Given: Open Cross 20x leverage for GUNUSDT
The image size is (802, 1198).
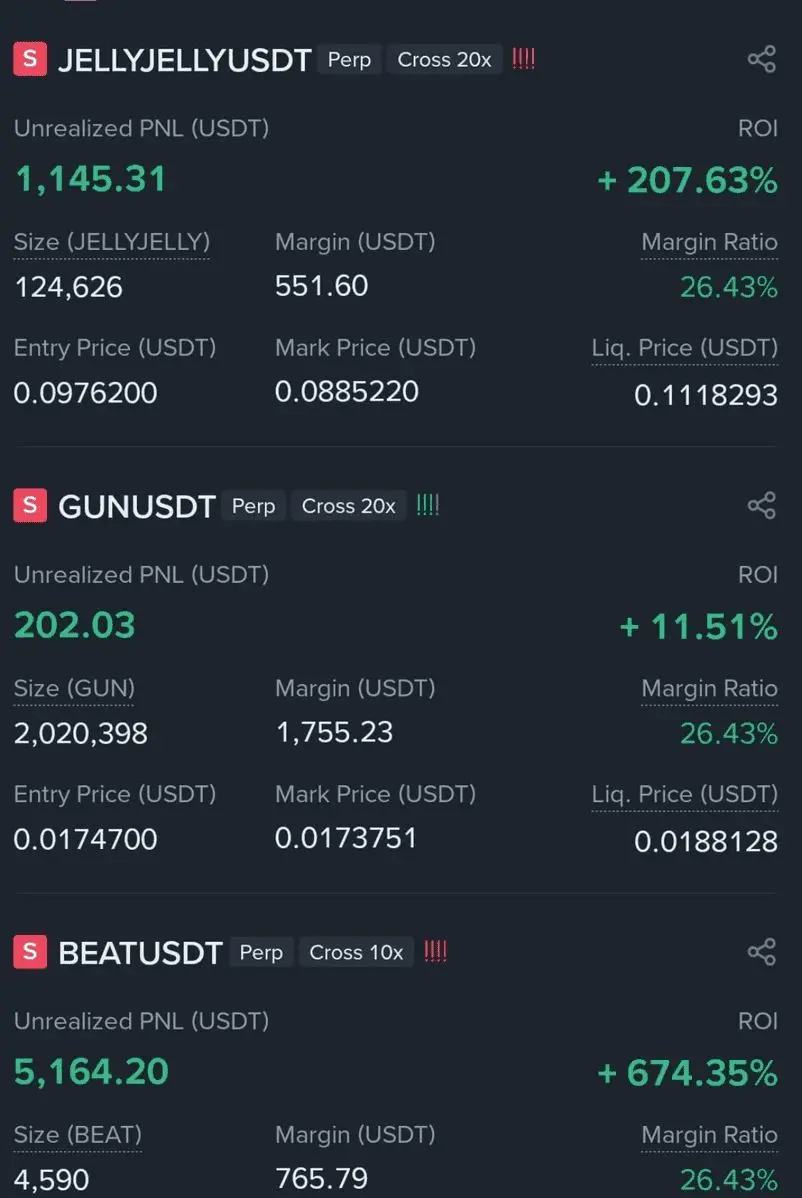Looking at the screenshot, I should tap(349, 506).
